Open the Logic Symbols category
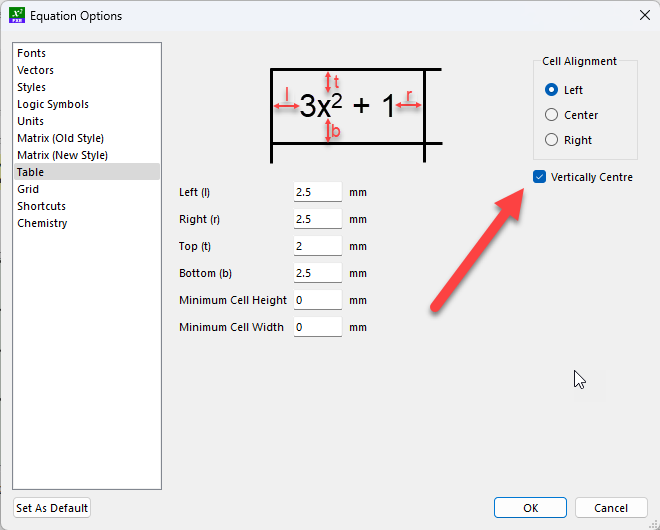660x530 pixels. [53, 104]
